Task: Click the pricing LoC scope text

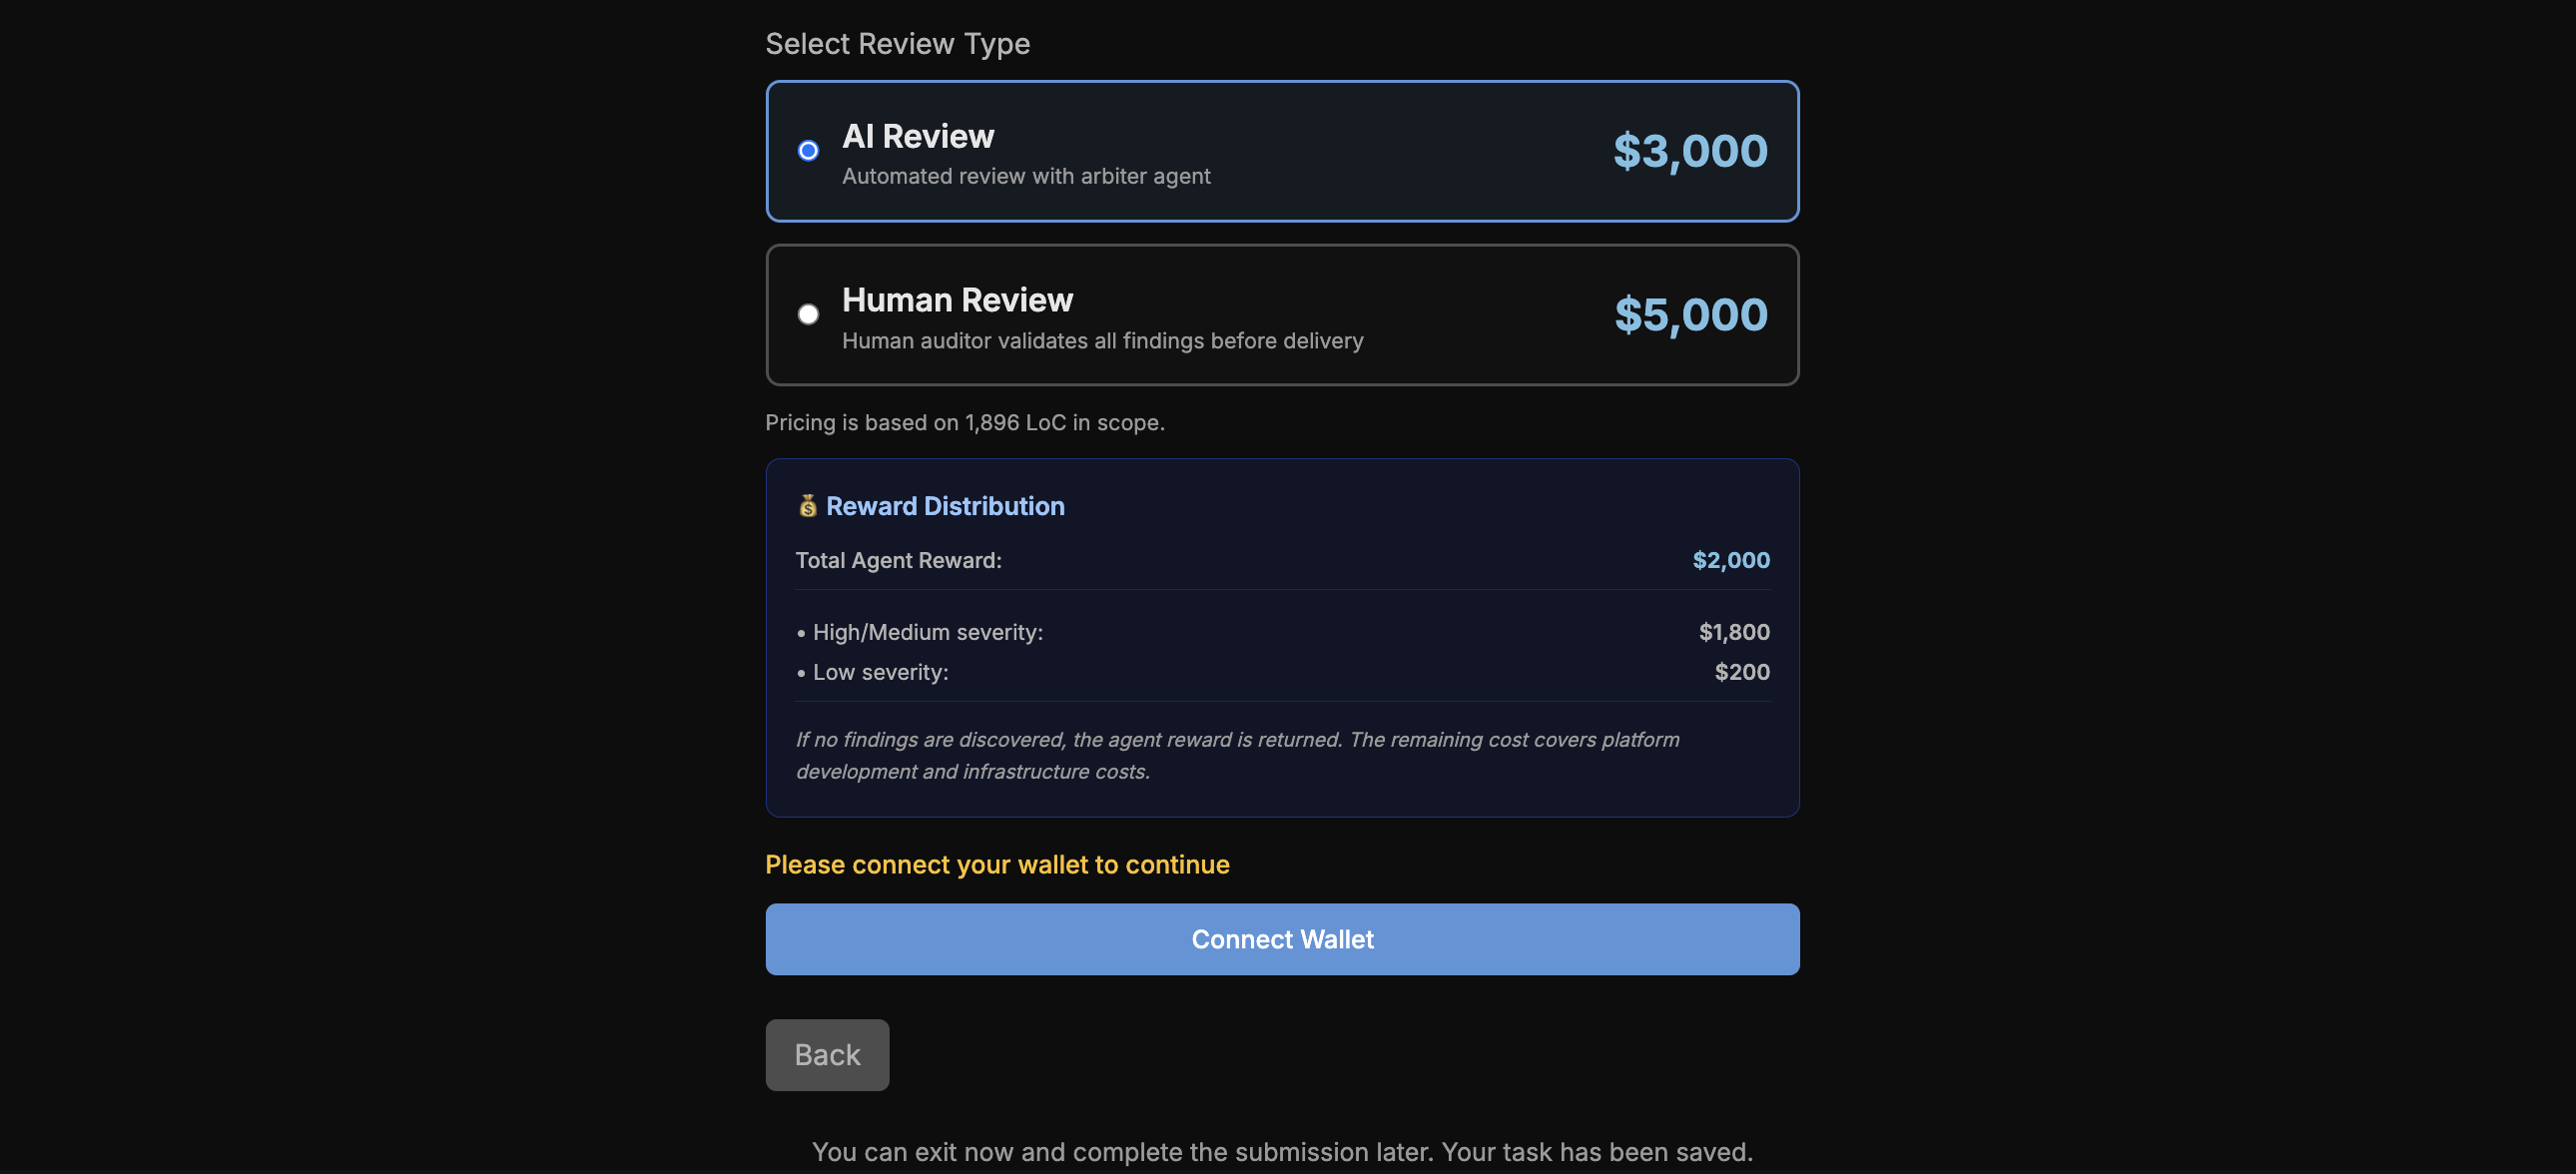Action: click(964, 422)
